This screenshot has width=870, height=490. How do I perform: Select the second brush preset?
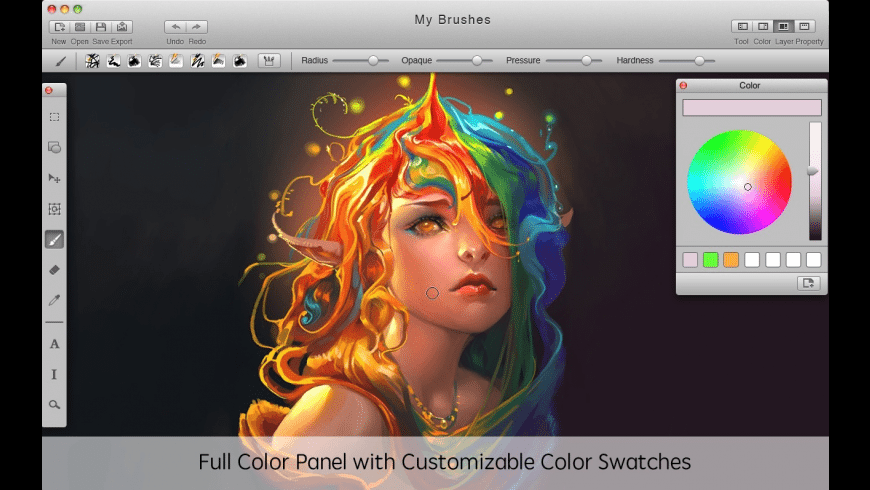(x=114, y=60)
